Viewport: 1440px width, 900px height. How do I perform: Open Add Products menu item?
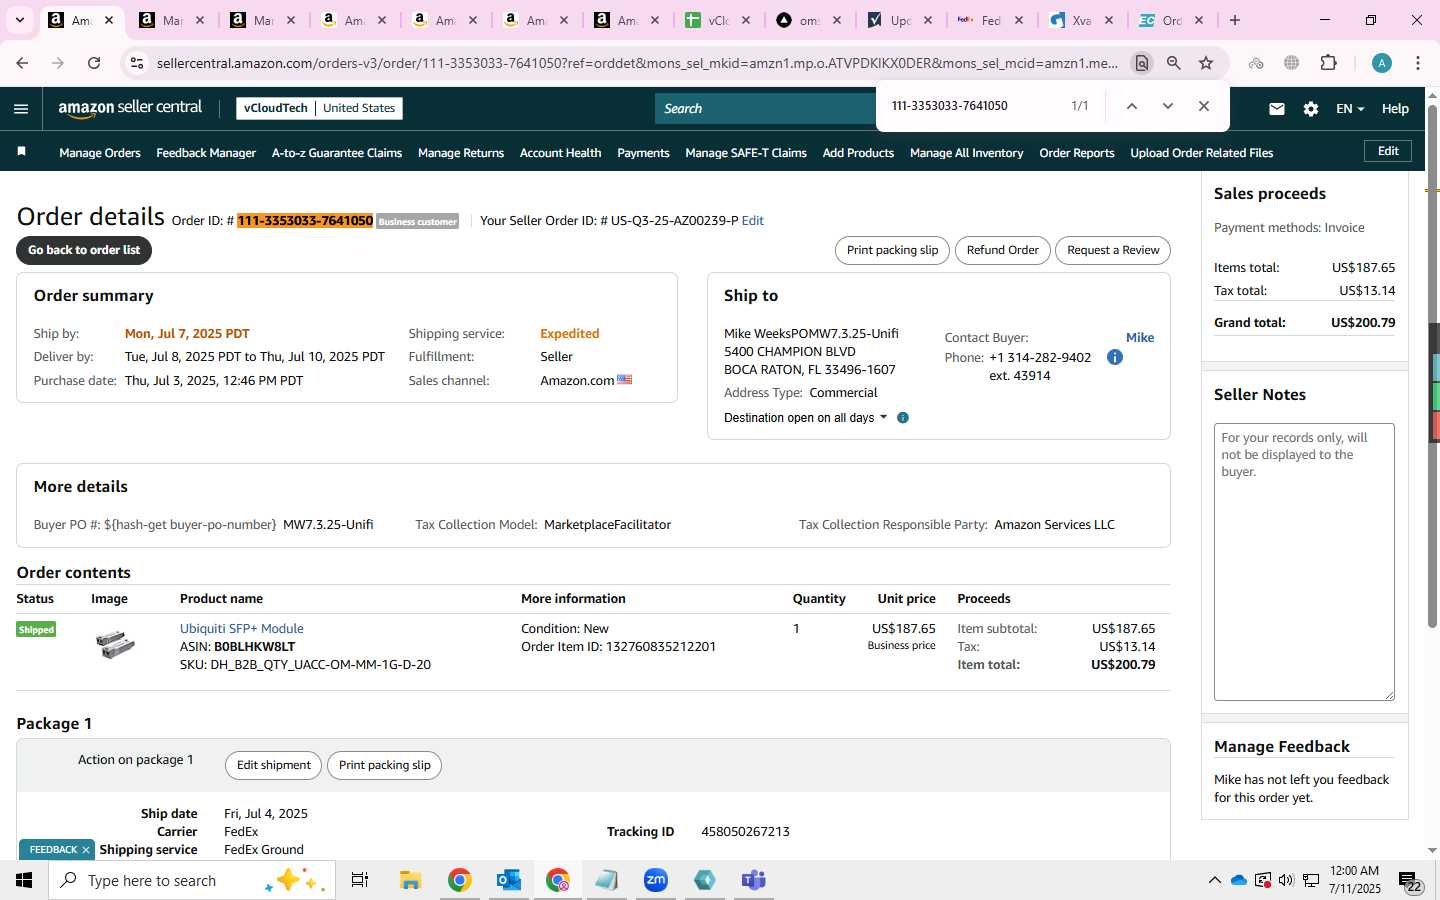click(x=858, y=153)
